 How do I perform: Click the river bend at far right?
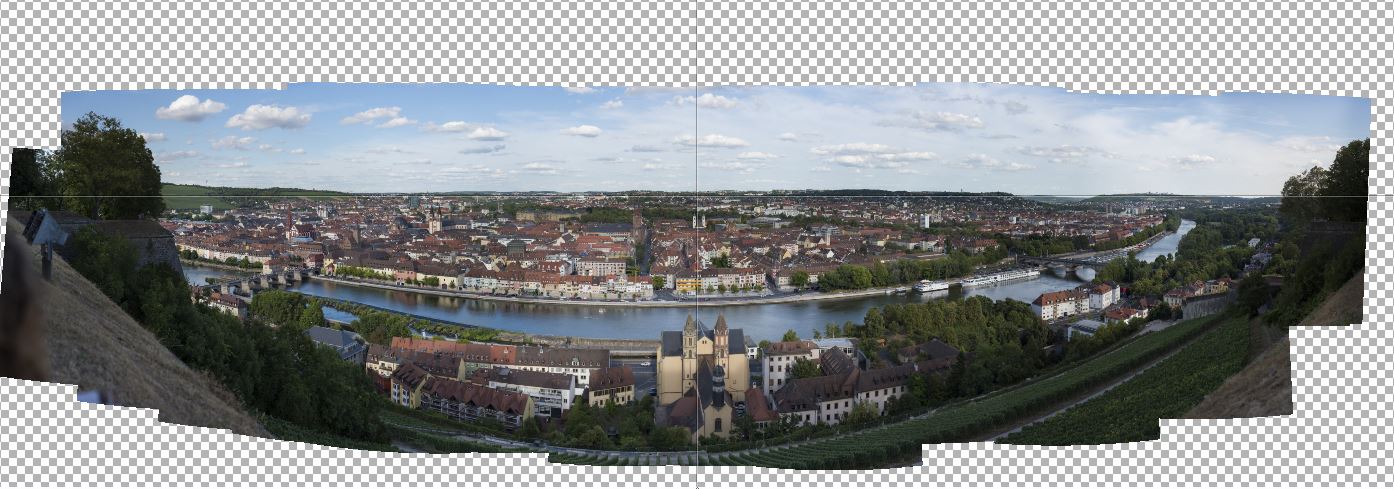click(1172, 240)
